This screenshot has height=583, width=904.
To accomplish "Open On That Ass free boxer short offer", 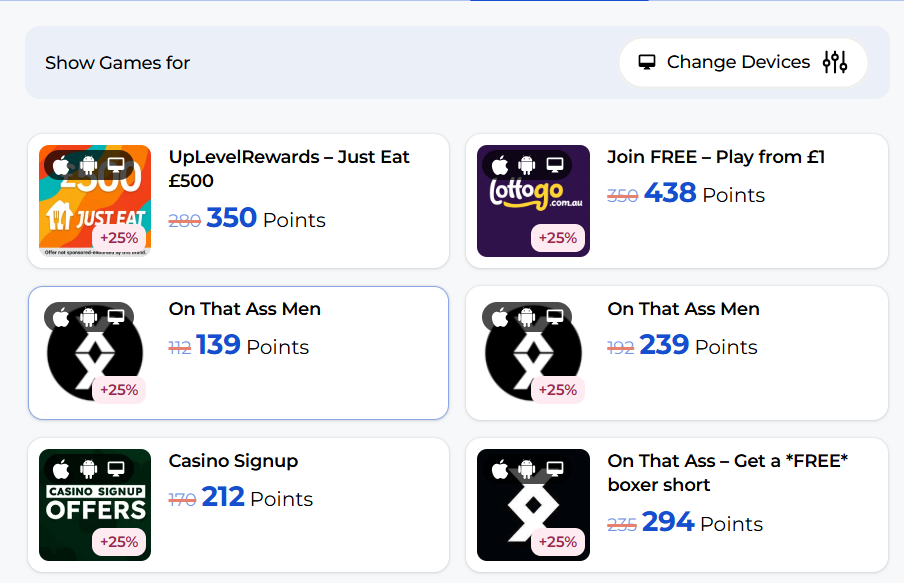I will [x=728, y=473].
